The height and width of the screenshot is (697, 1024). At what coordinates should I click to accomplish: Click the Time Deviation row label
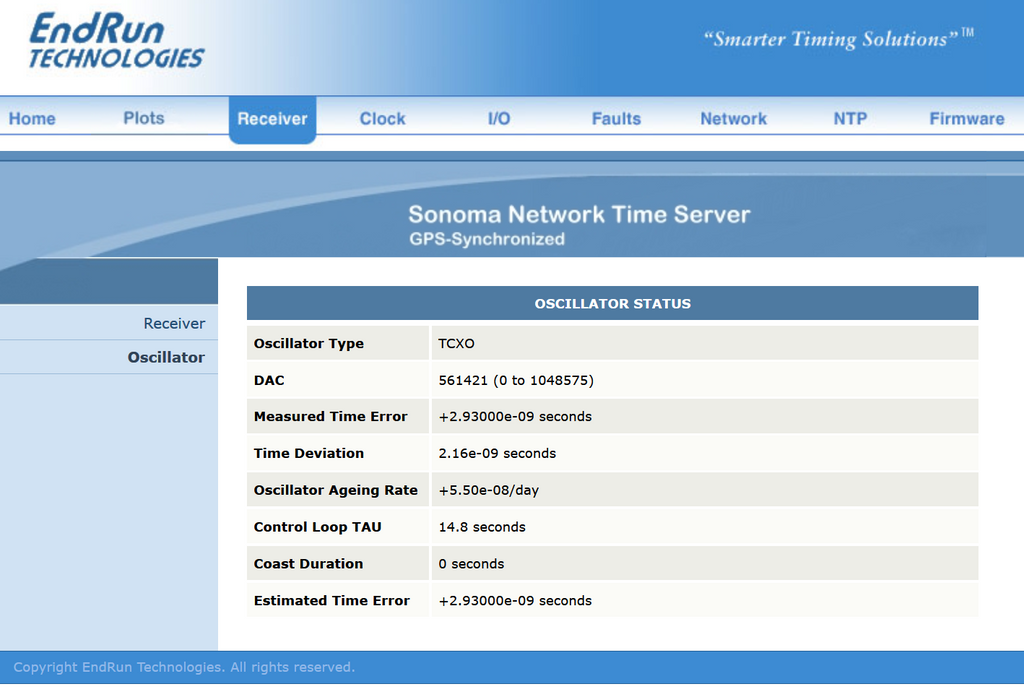(308, 453)
